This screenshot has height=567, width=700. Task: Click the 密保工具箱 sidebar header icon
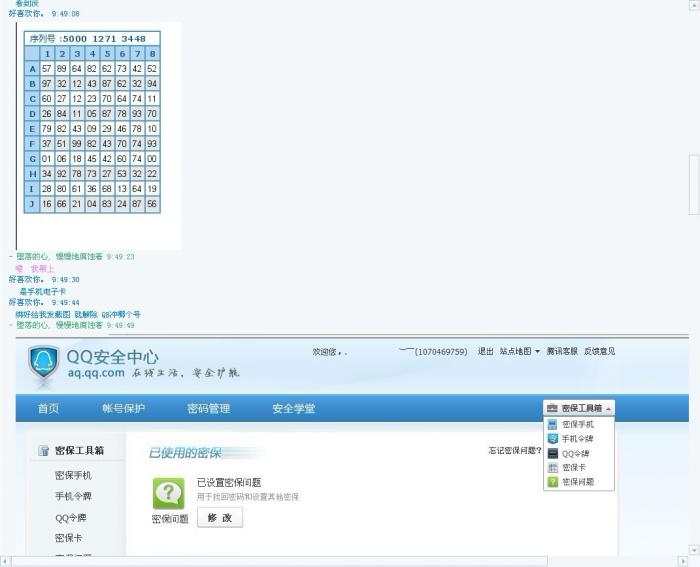[43, 450]
